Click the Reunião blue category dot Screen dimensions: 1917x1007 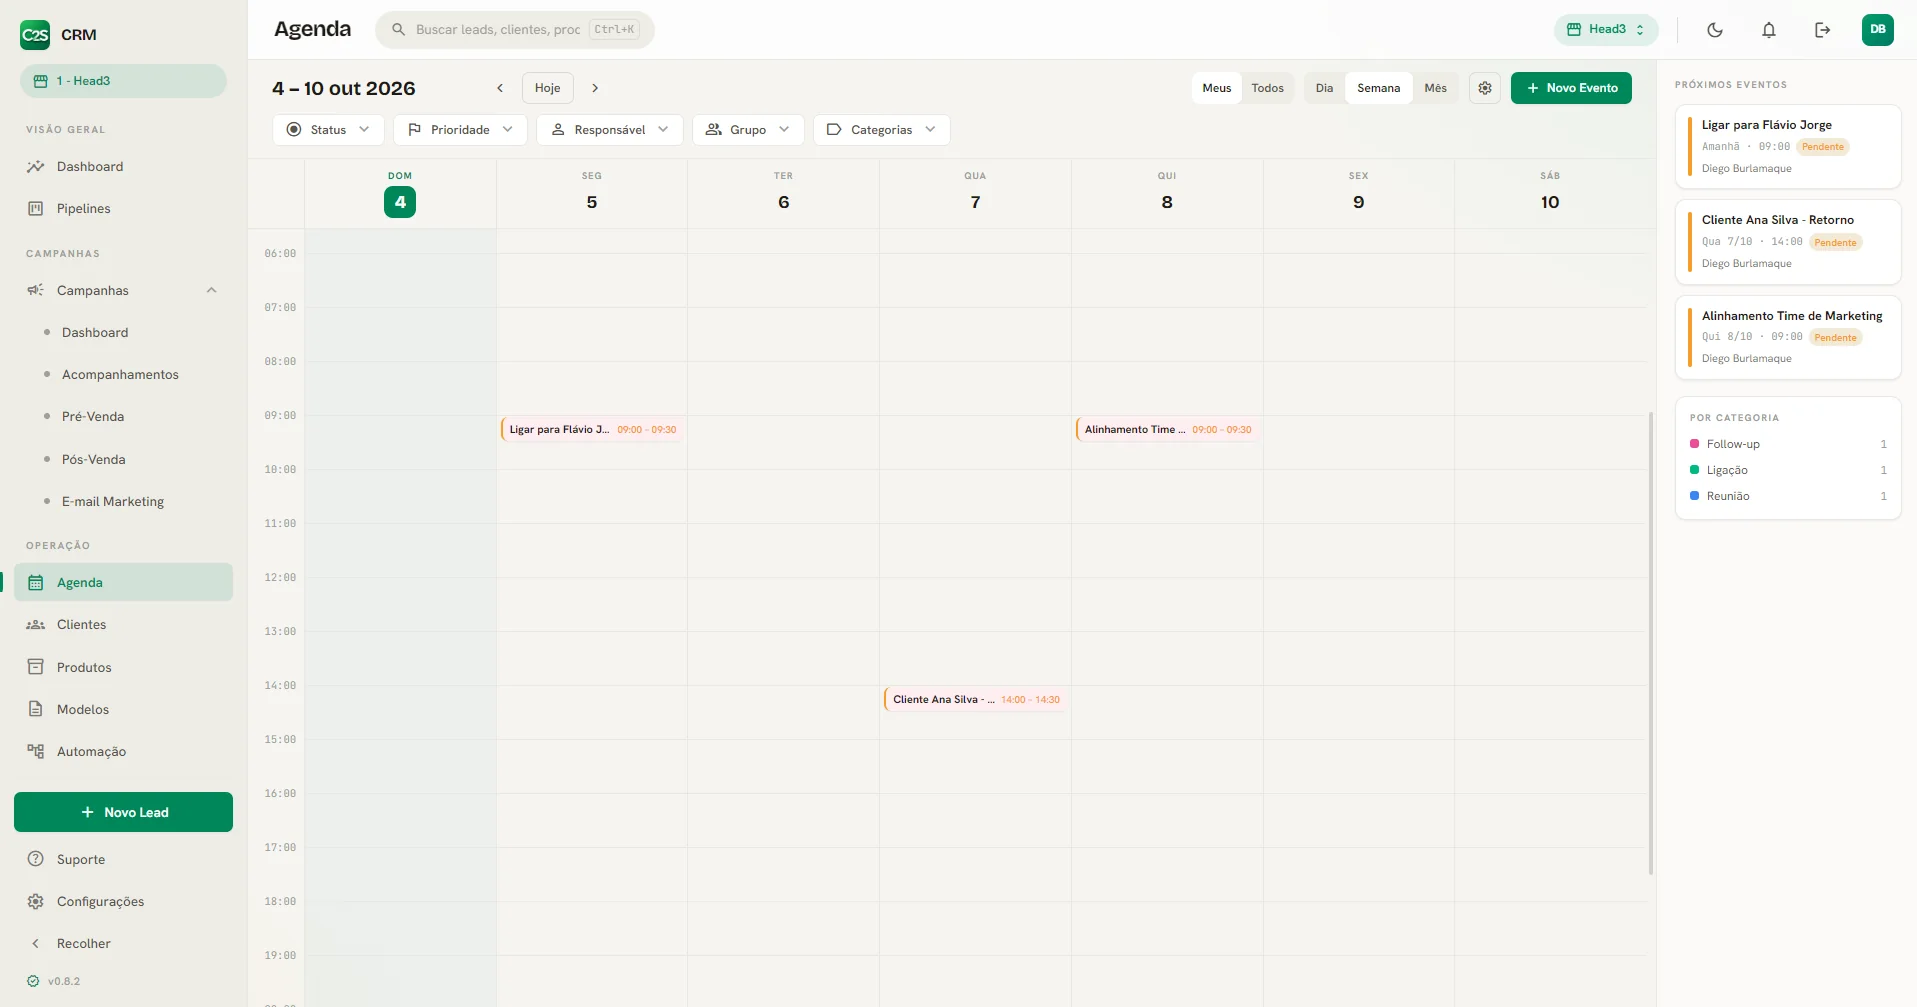click(1694, 496)
